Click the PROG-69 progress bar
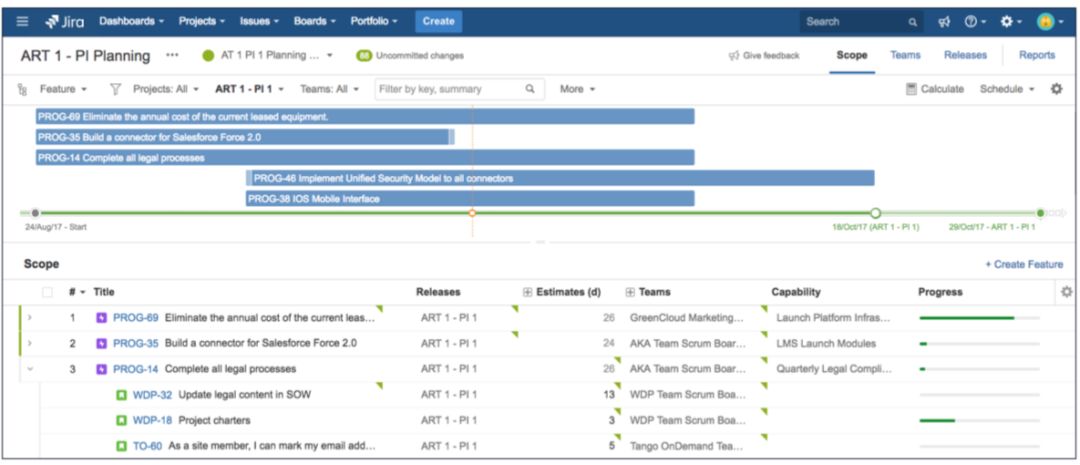 pos(979,318)
